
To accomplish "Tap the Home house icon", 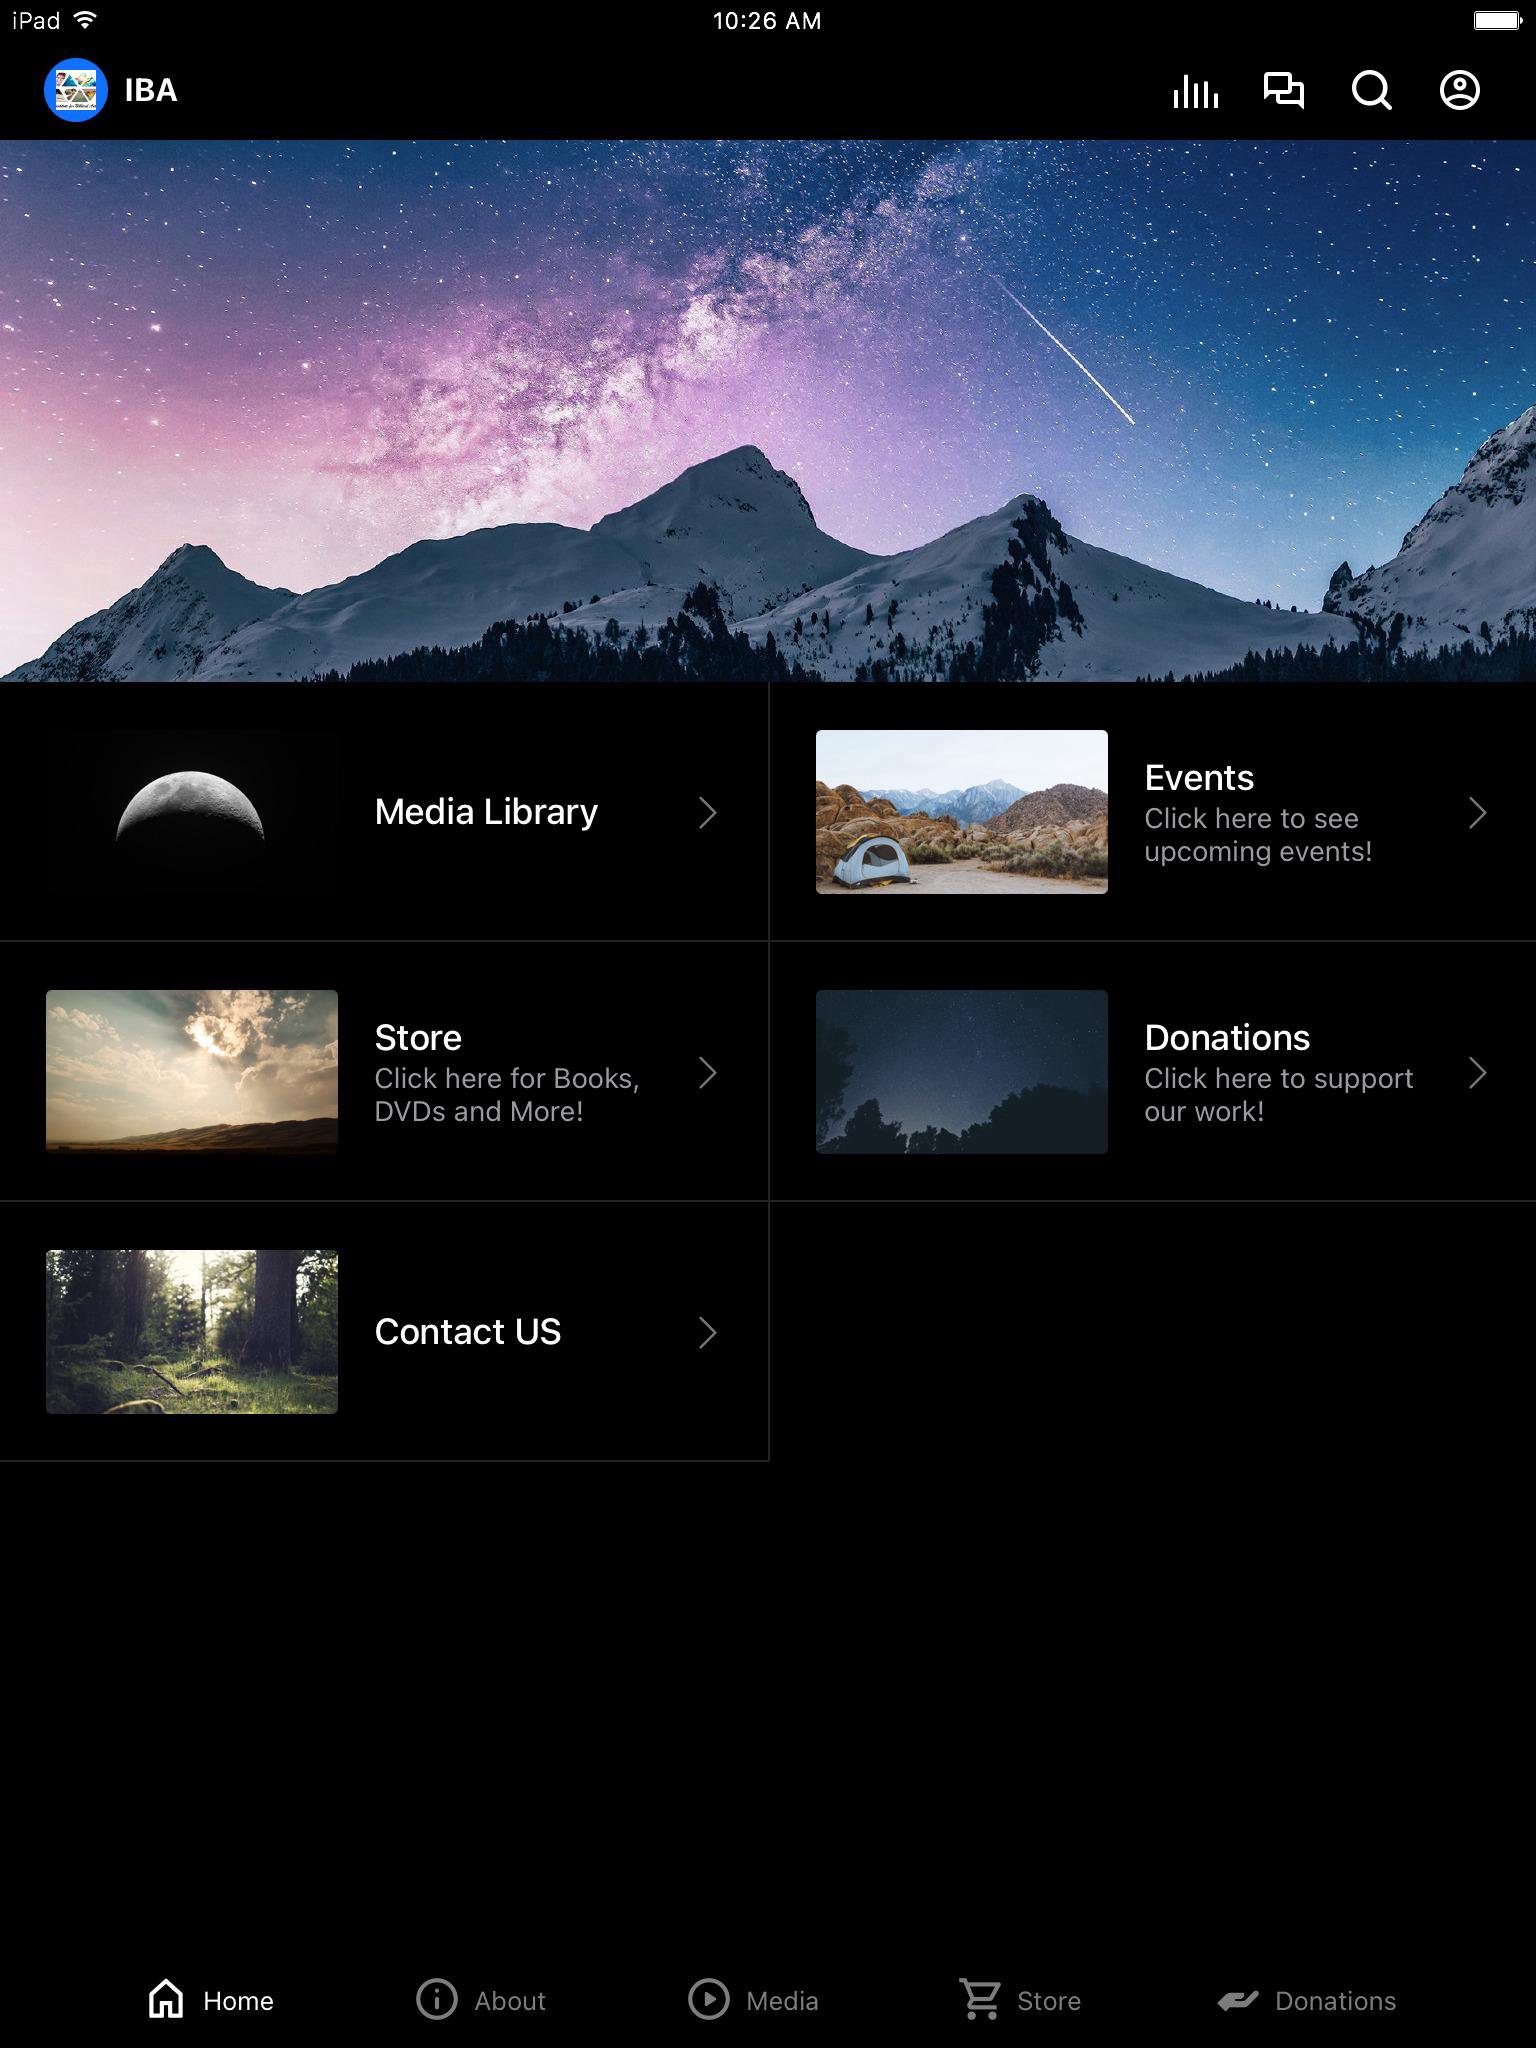I will tap(166, 2000).
